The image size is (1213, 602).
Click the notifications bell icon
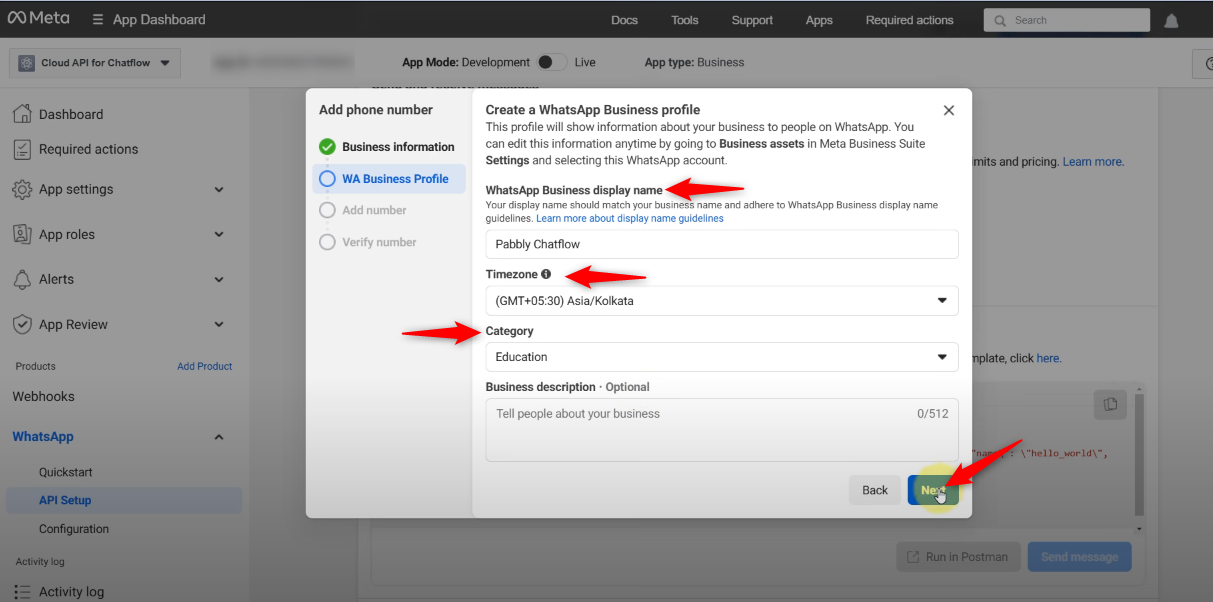pyautogui.click(x=1171, y=20)
